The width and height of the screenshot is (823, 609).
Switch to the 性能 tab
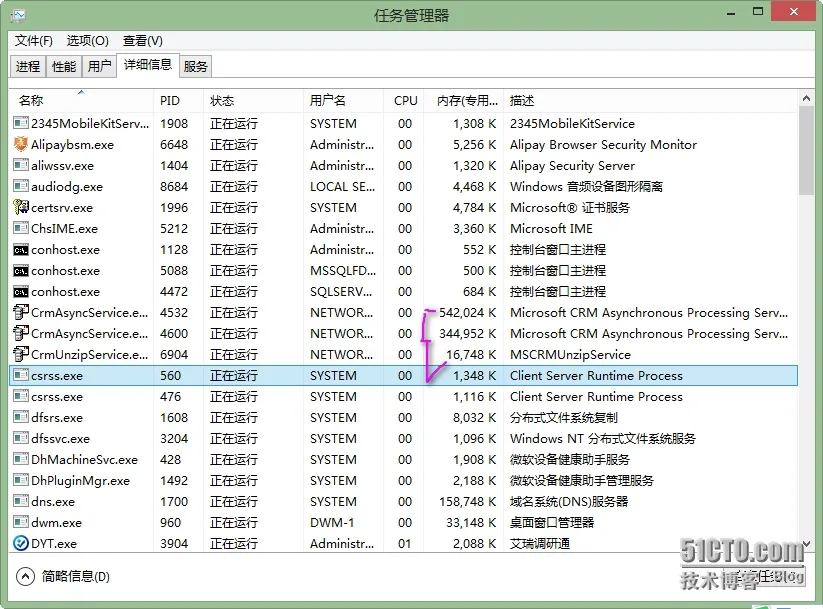pyautogui.click(x=64, y=67)
